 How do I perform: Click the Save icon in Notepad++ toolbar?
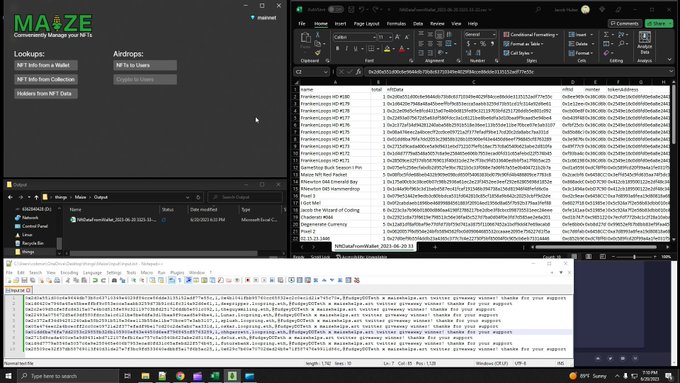[x=24, y=280]
